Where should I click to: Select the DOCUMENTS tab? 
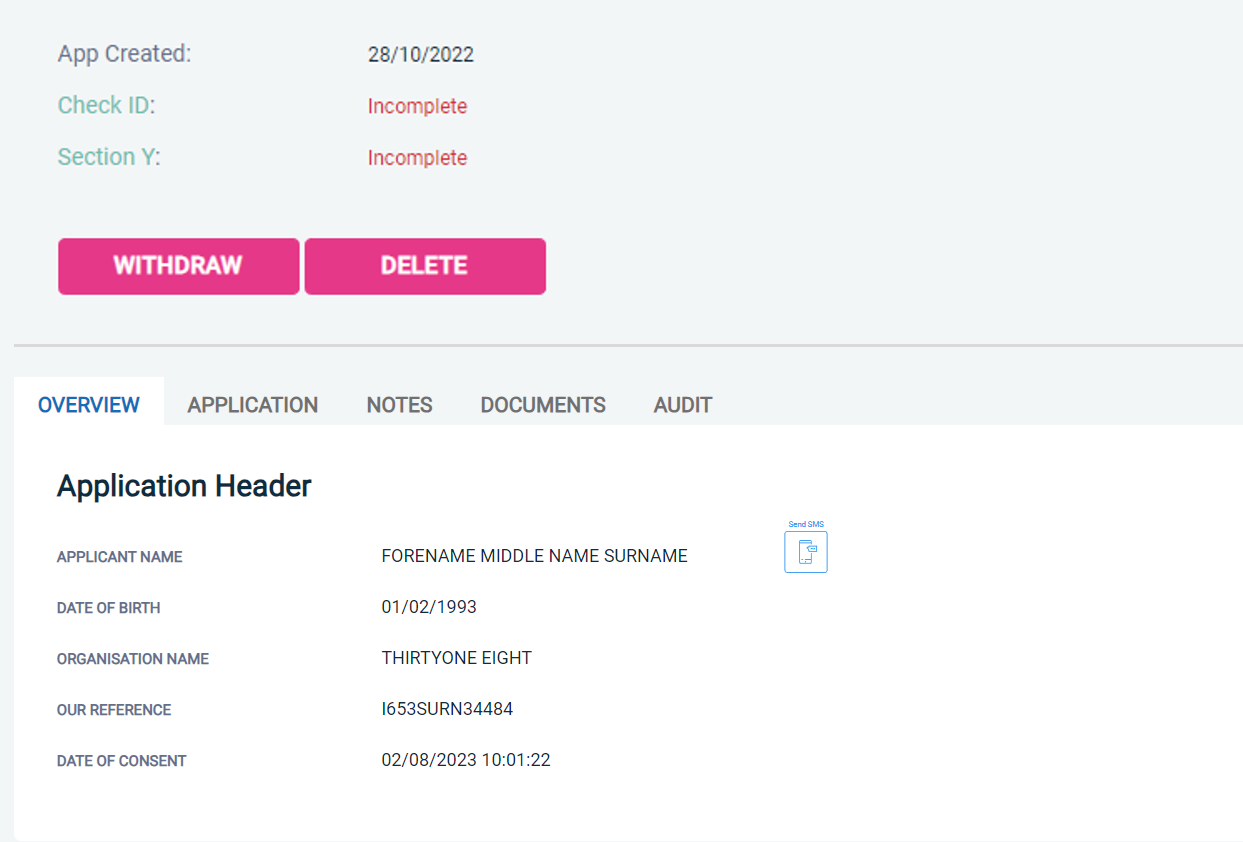point(543,405)
